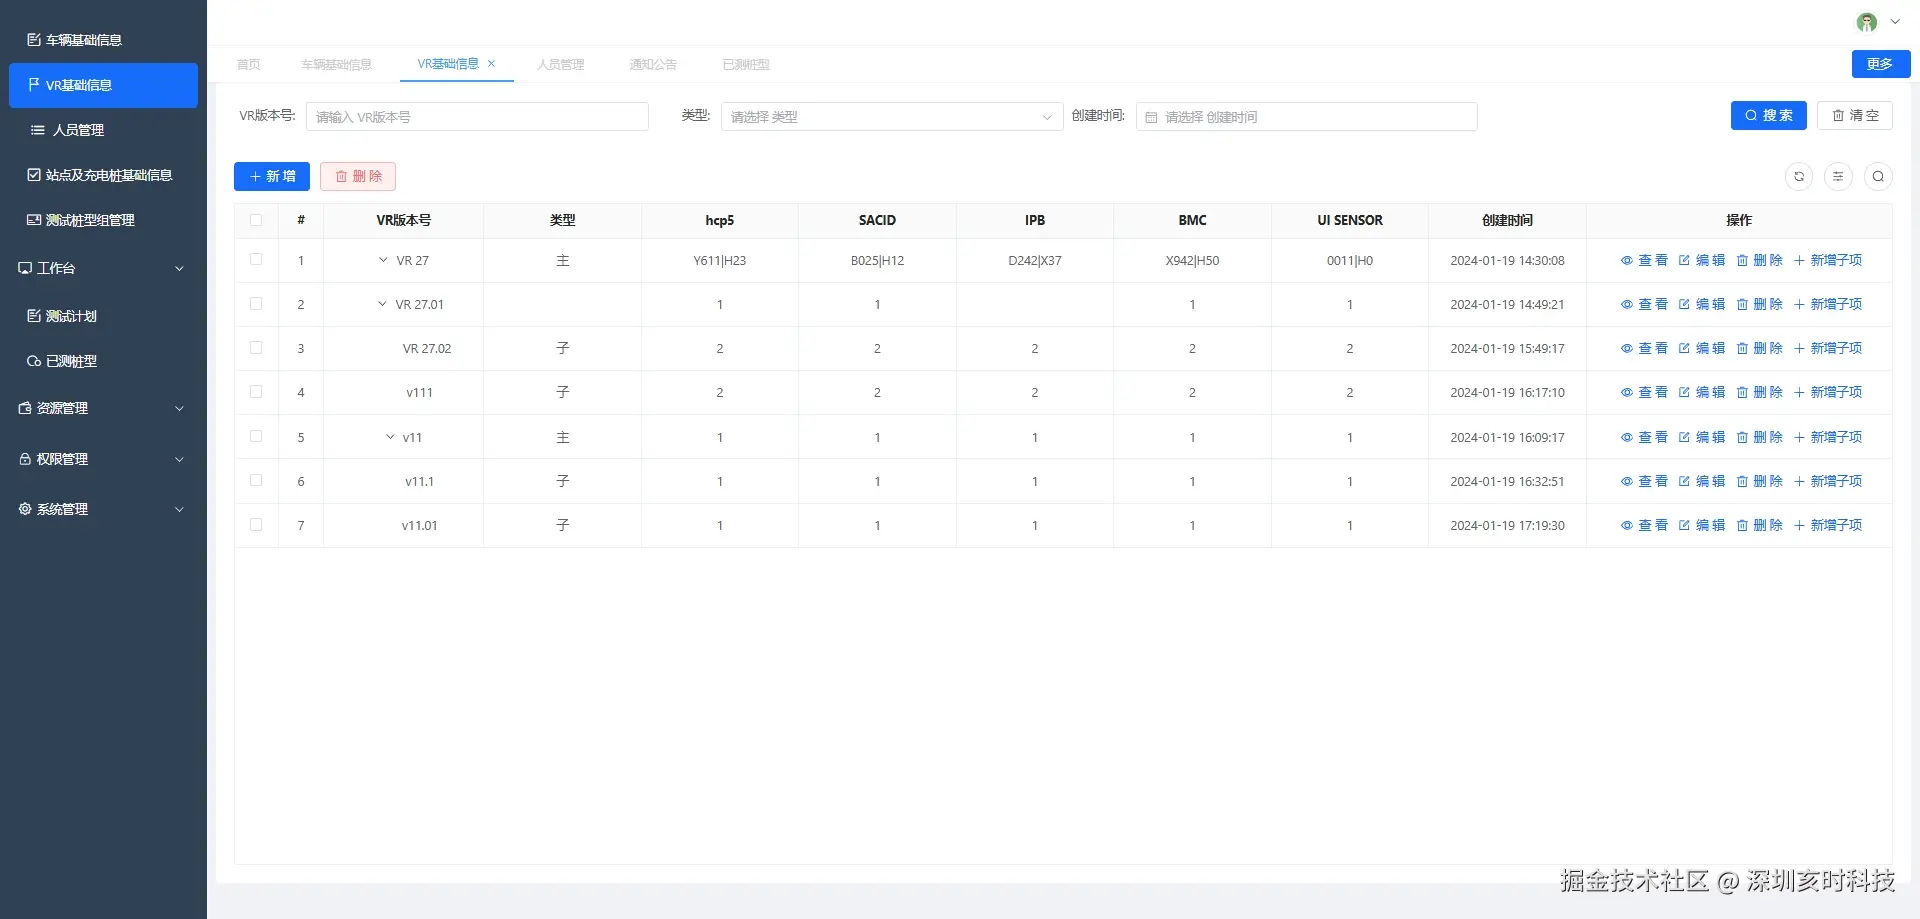Expand 权限管理 sidebar menu
The image size is (1920, 919).
tap(103, 459)
